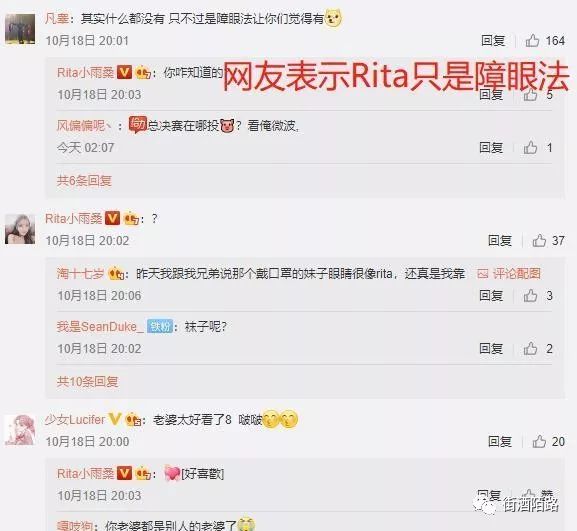Image resolution: width=577 pixels, height=531 pixels.
Task: Like 我是SeanDuke_'s reply with 2 likes
Action: [x=530, y=348]
